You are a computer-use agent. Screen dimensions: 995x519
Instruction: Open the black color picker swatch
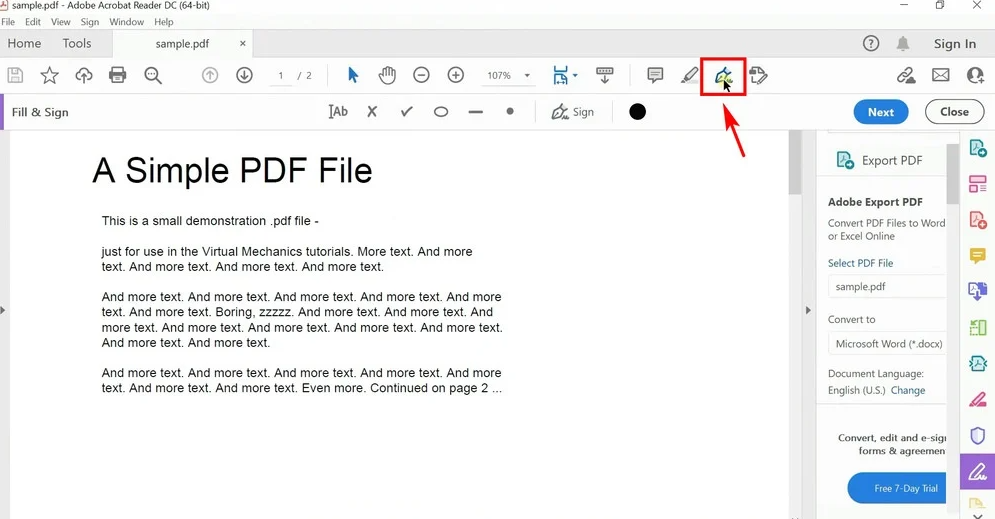pyautogui.click(x=637, y=112)
